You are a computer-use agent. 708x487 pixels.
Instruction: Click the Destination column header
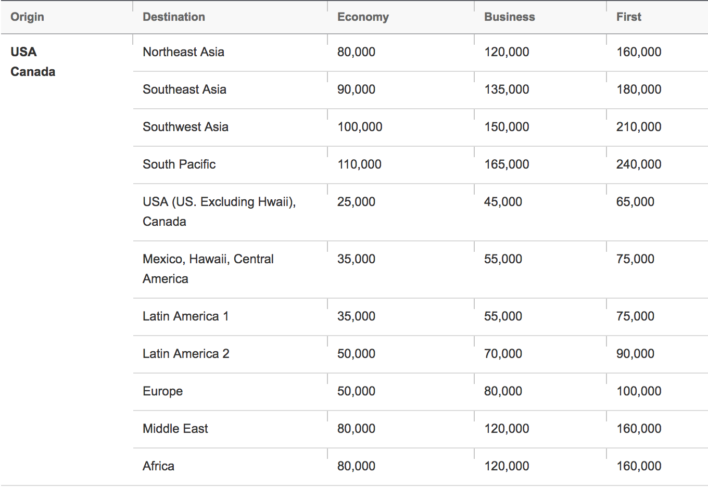[x=174, y=17]
